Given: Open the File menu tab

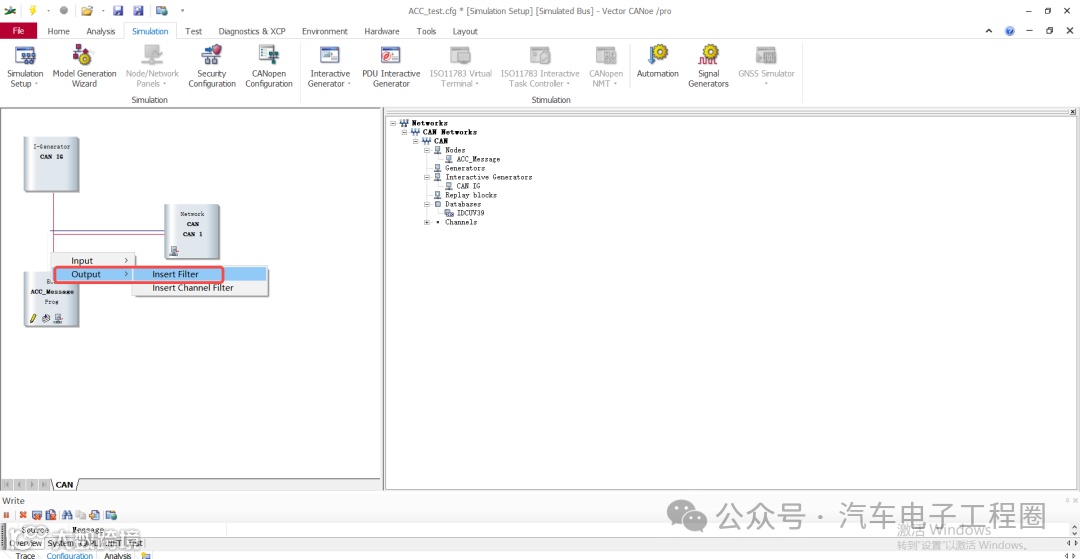Looking at the screenshot, I should (x=19, y=31).
